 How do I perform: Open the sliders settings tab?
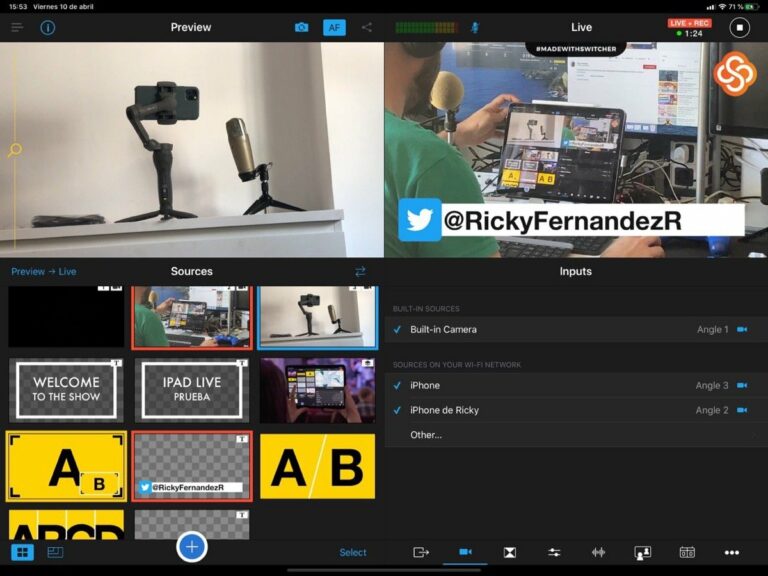(x=554, y=552)
